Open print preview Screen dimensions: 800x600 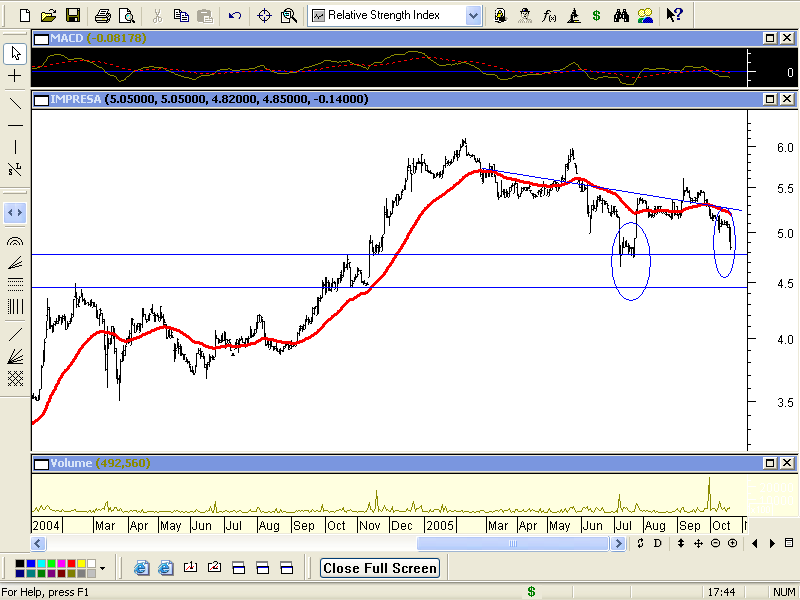click(x=126, y=16)
